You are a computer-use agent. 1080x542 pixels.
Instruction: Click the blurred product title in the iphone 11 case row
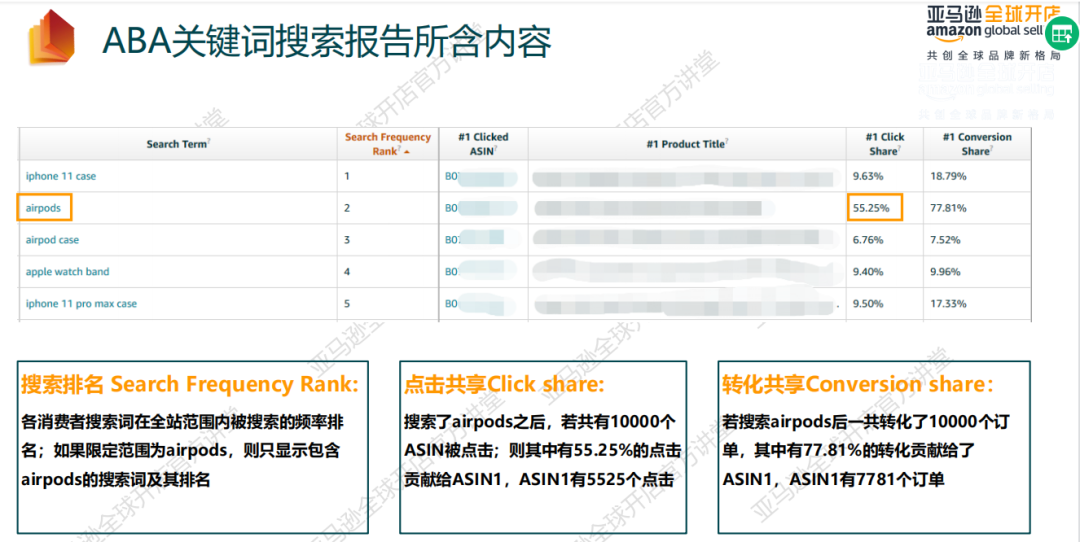(687, 176)
